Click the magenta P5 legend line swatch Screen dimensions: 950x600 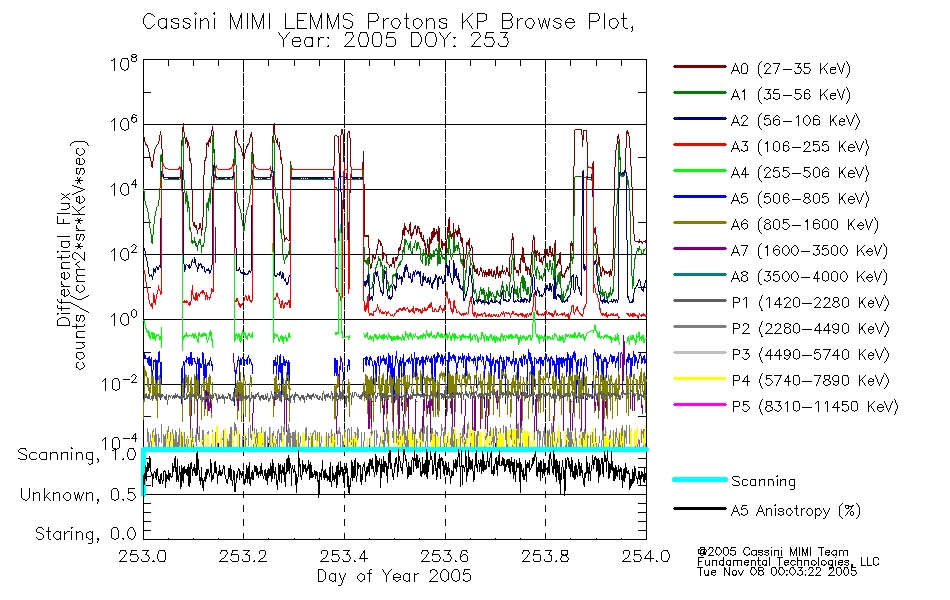pos(700,405)
